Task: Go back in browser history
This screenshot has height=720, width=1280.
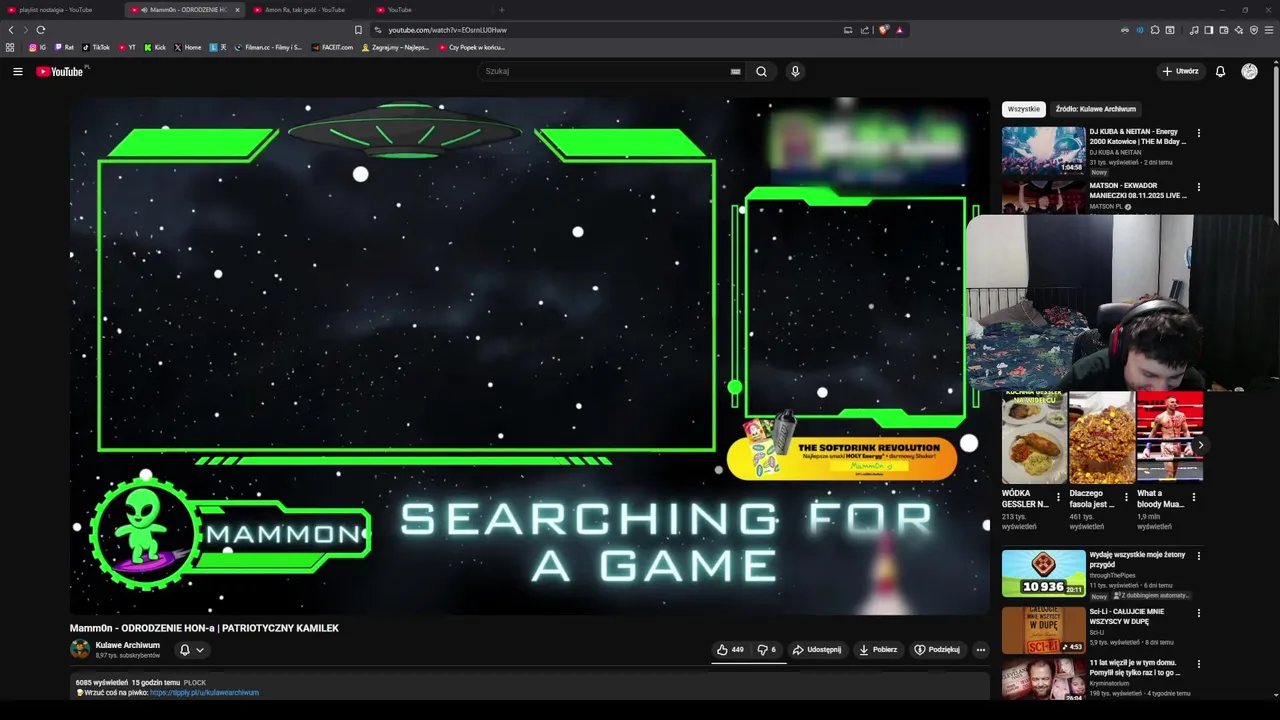Action: (x=11, y=30)
